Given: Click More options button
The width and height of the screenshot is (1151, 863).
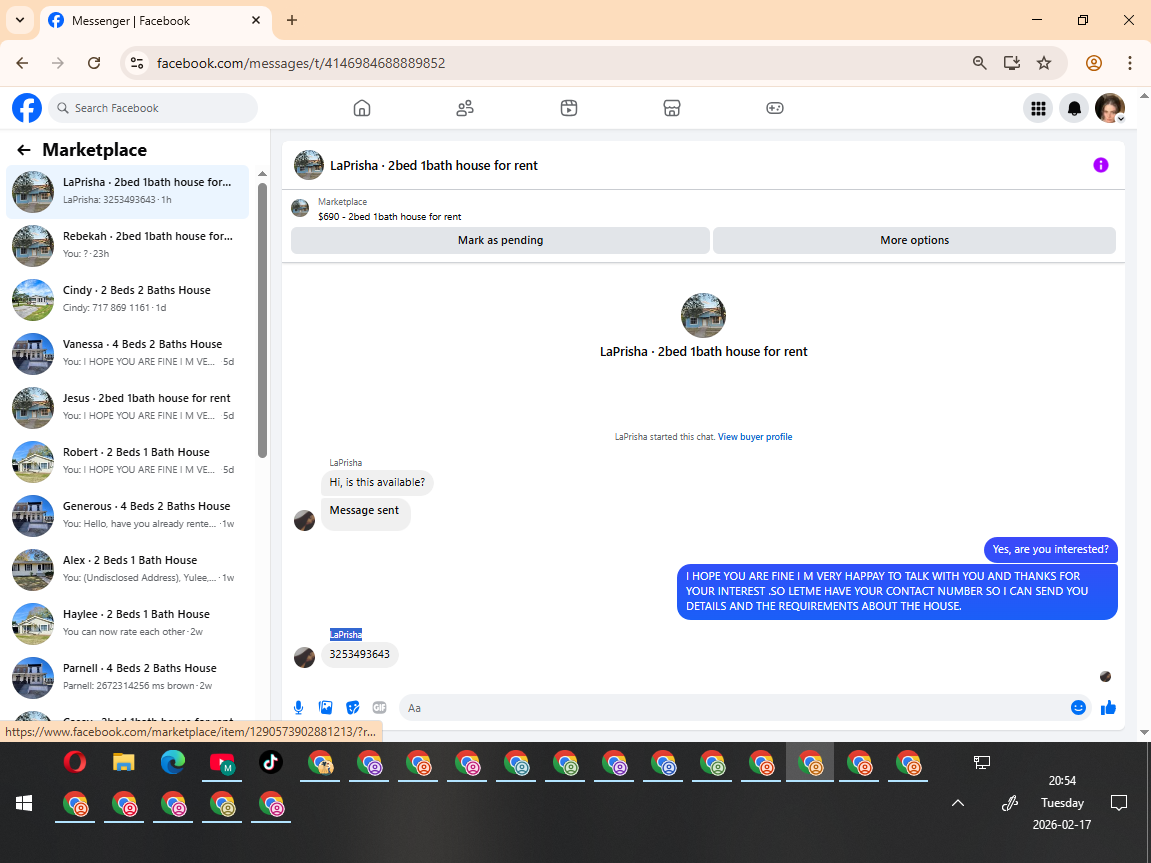Looking at the screenshot, I should [x=914, y=240].
